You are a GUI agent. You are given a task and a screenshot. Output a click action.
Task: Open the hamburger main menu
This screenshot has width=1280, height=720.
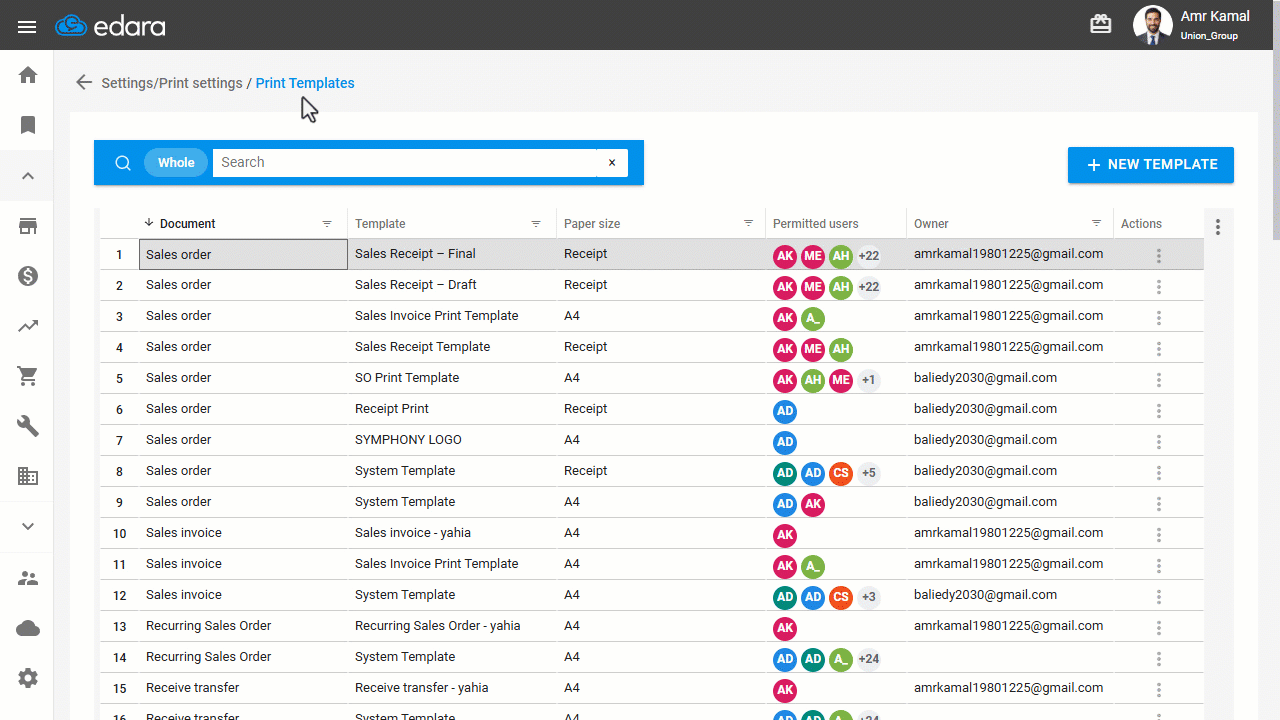pyautogui.click(x=27, y=26)
